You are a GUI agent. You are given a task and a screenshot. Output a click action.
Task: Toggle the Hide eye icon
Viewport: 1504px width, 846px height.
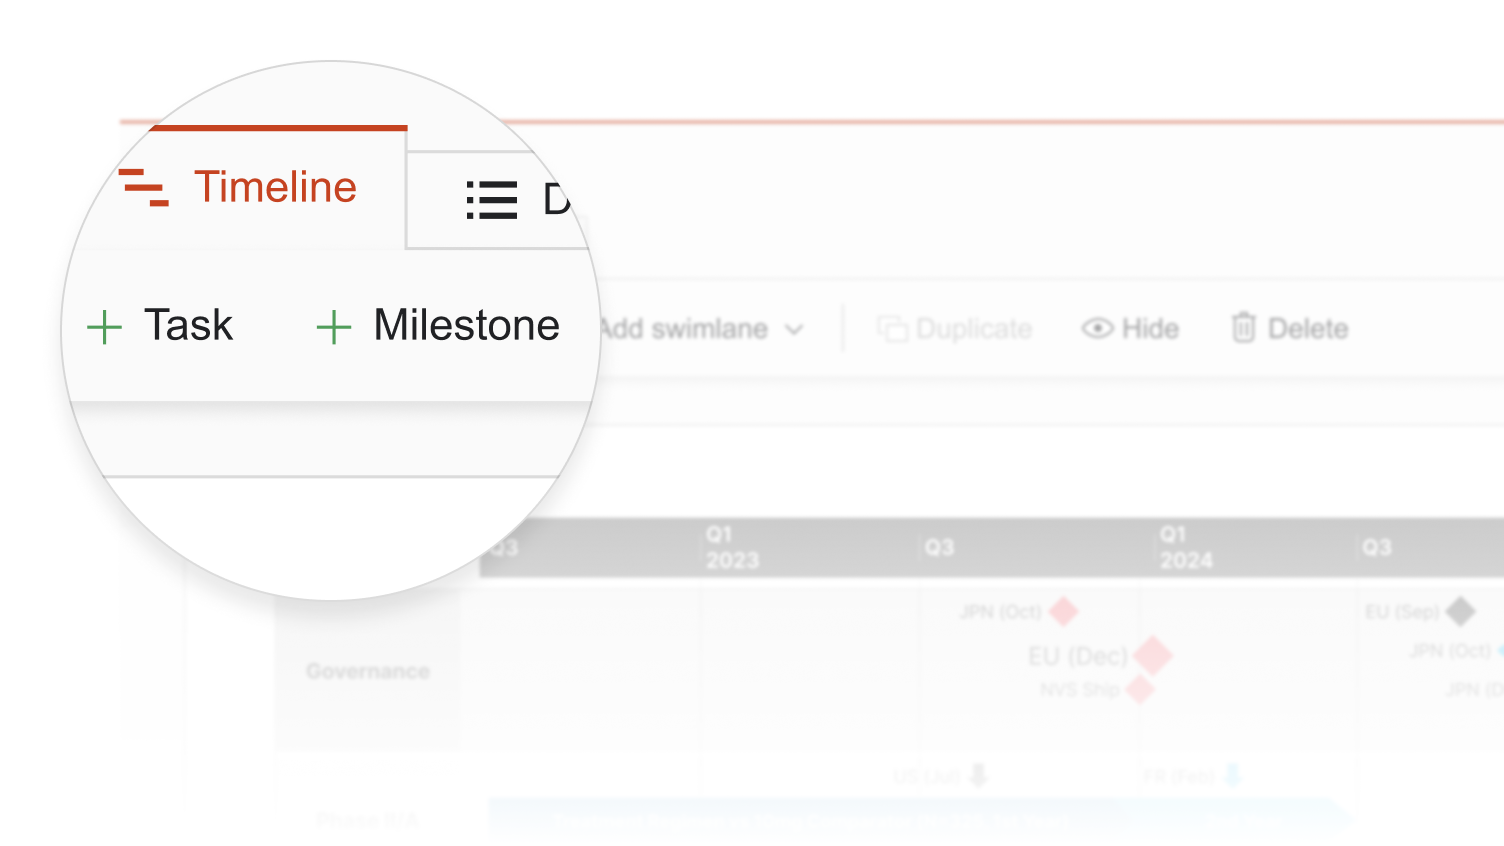coord(1097,328)
